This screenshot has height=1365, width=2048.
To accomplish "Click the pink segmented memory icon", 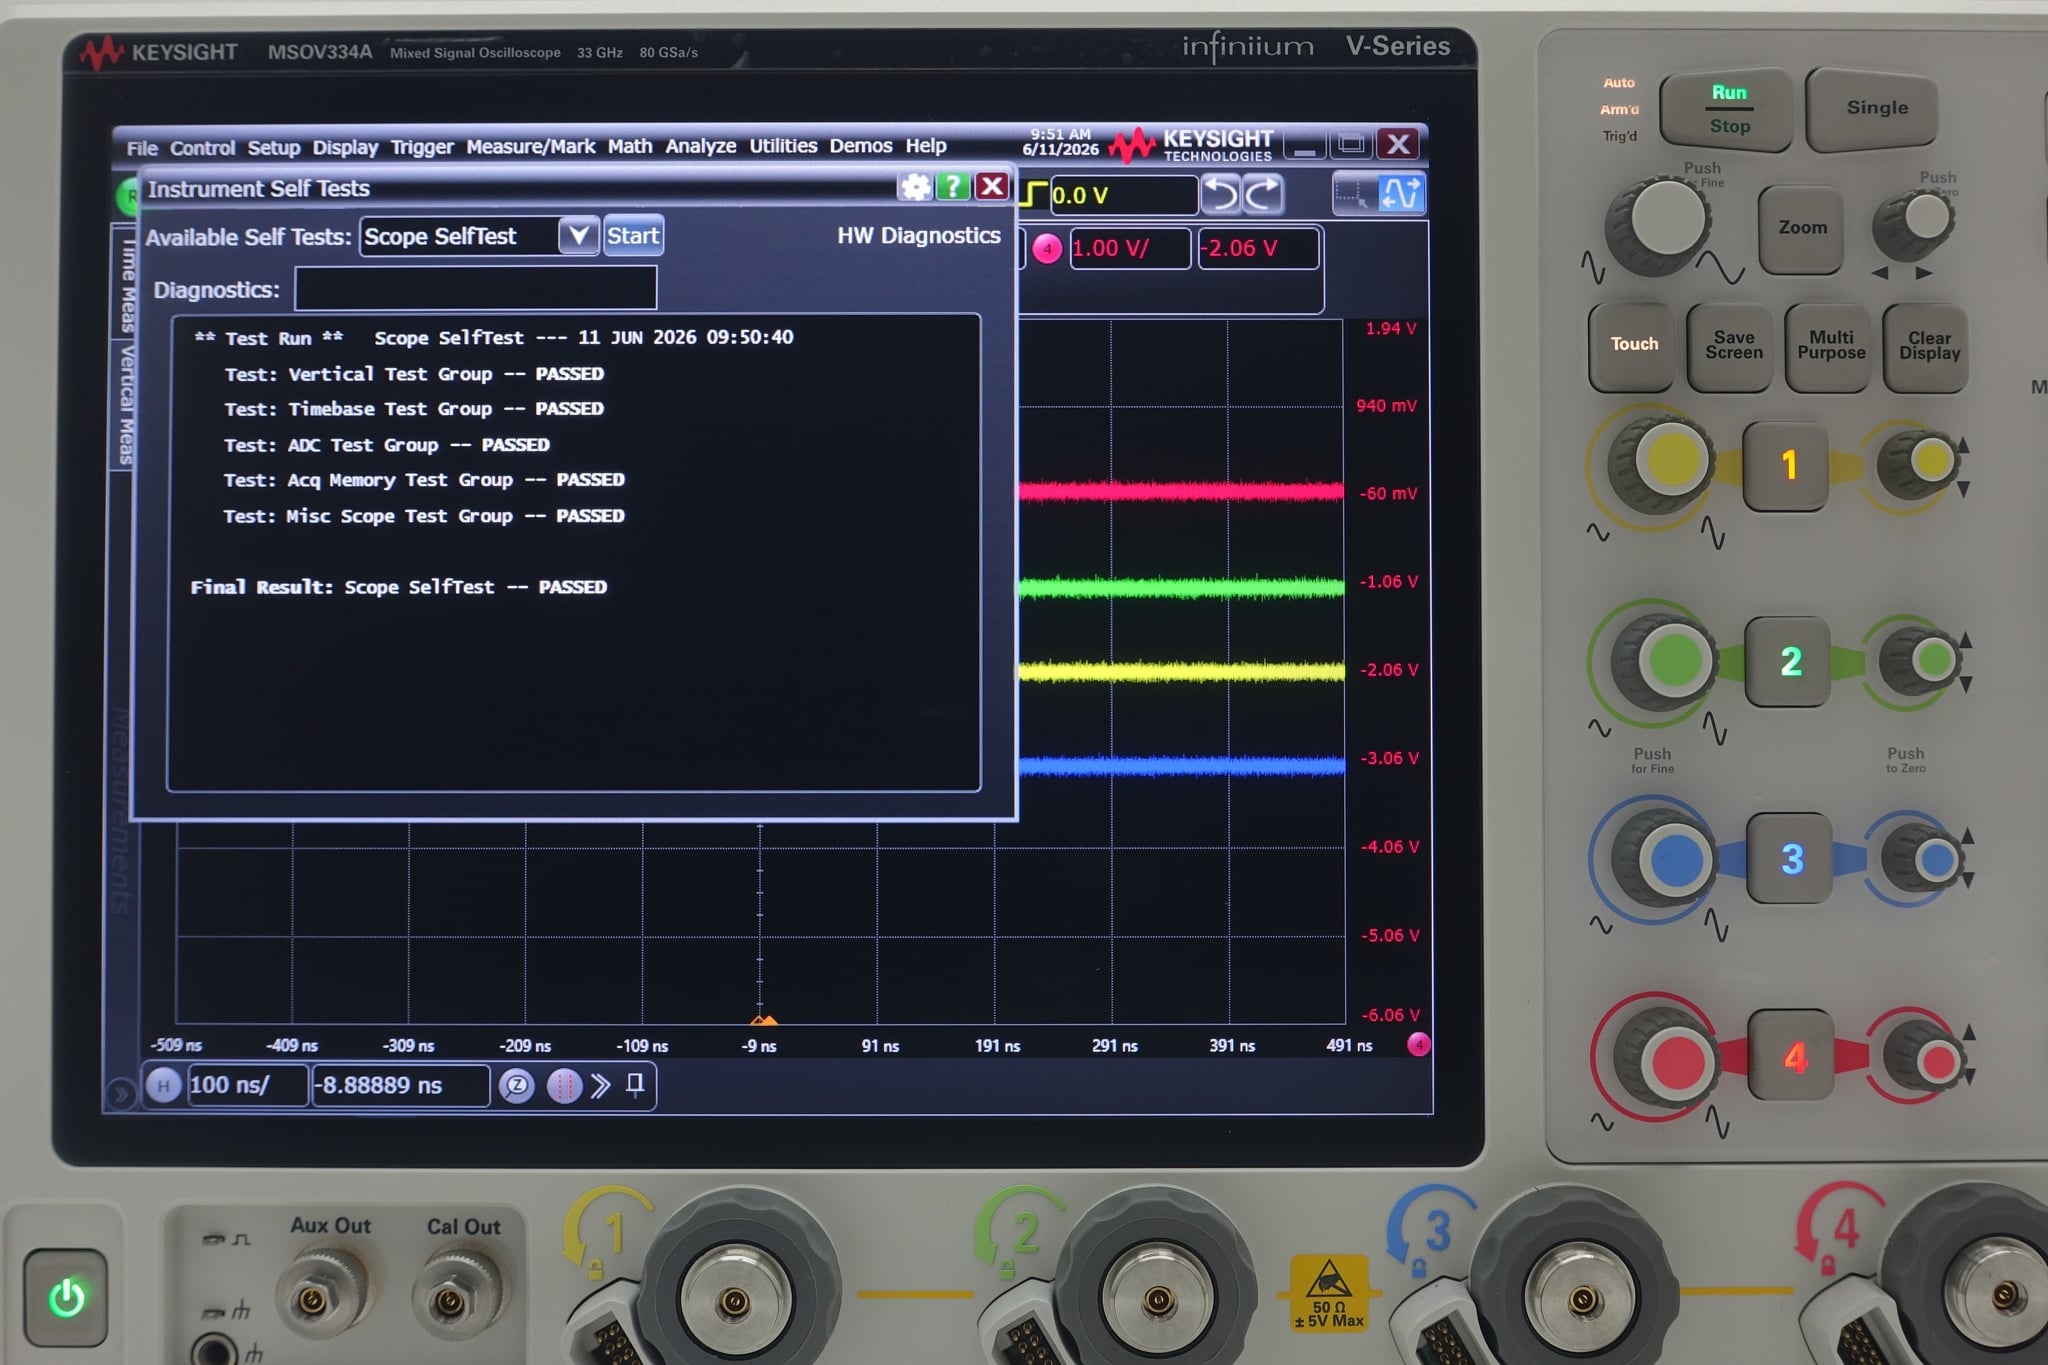I will point(564,1086).
